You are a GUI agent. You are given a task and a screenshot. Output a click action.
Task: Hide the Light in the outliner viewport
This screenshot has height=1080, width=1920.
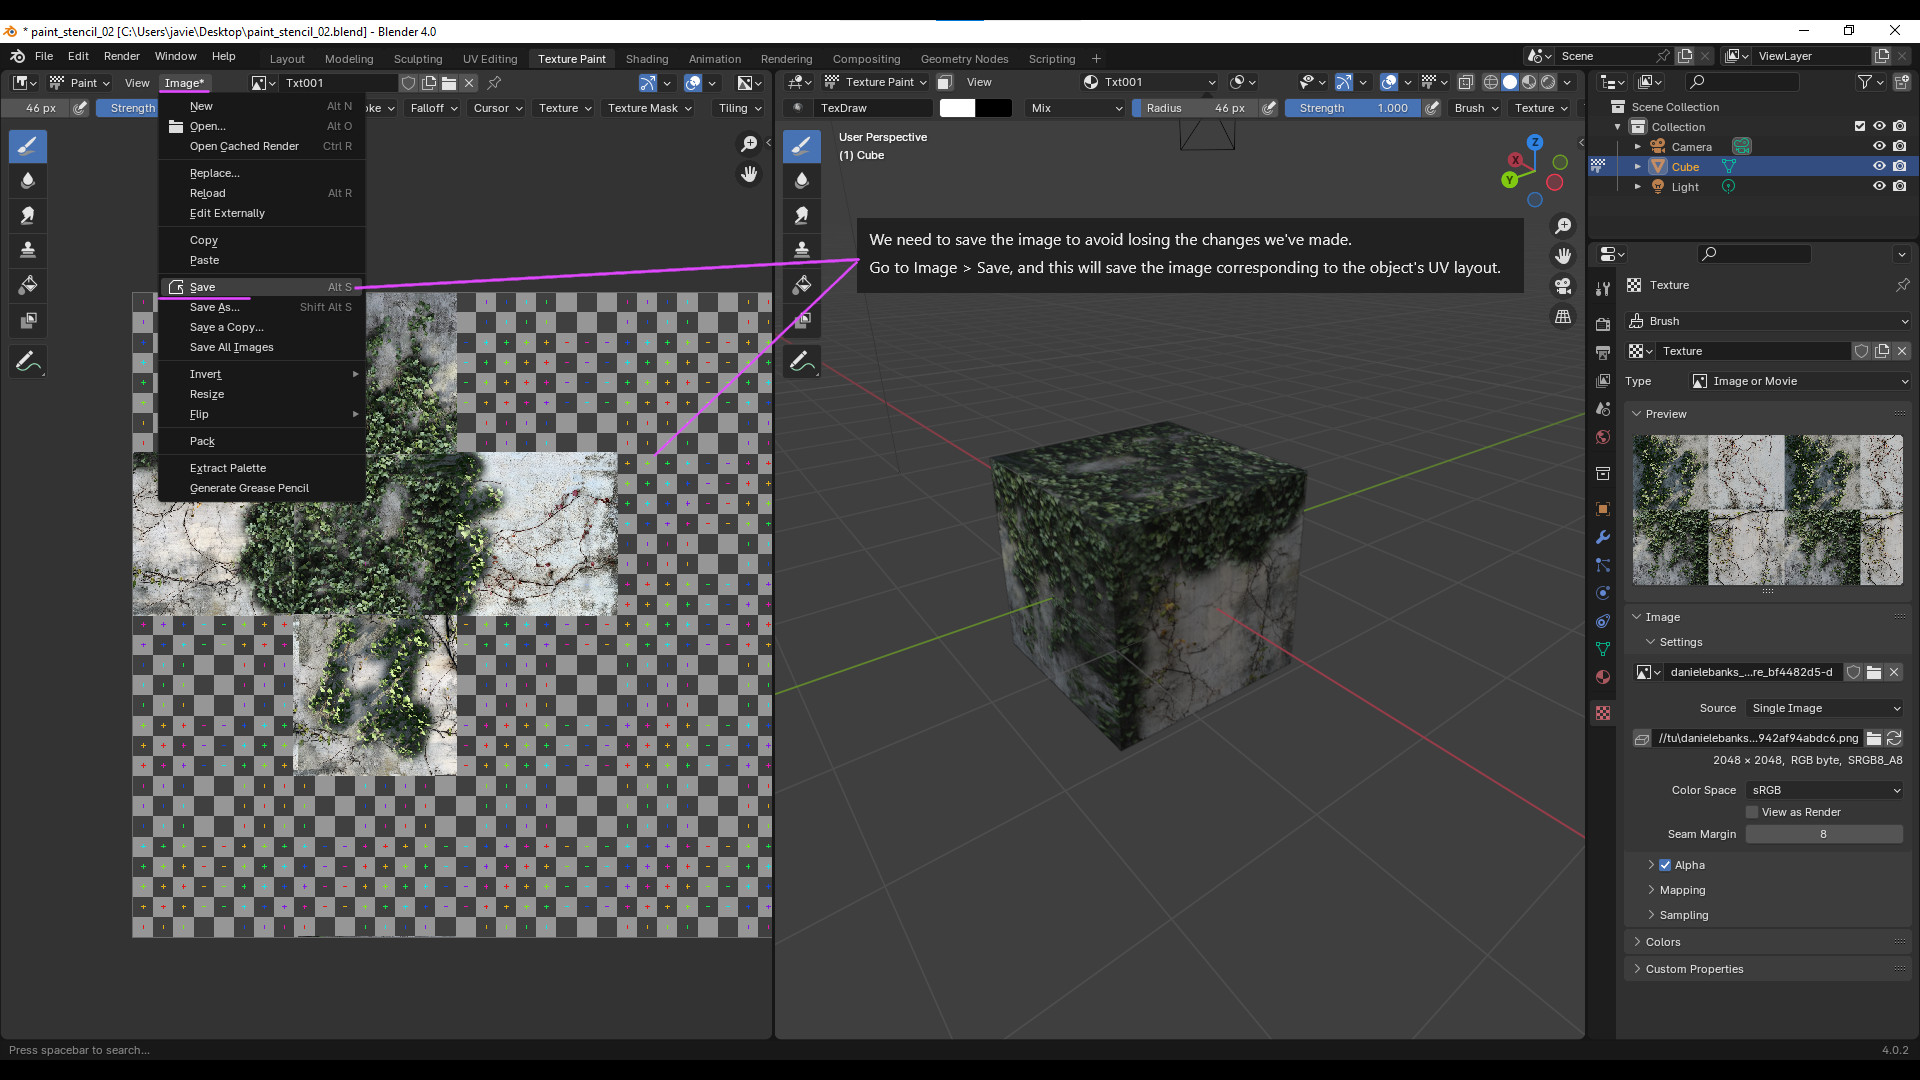coord(1879,186)
